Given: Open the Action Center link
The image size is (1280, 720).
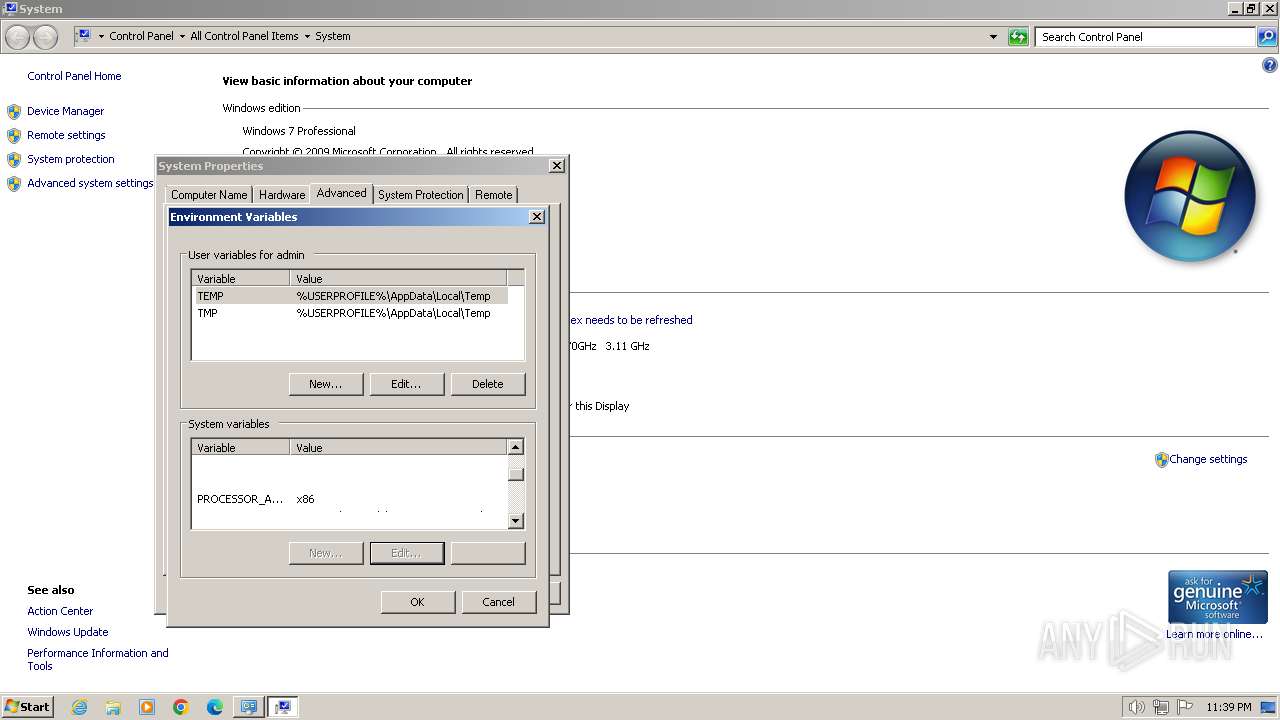Looking at the screenshot, I should pos(60,611).
